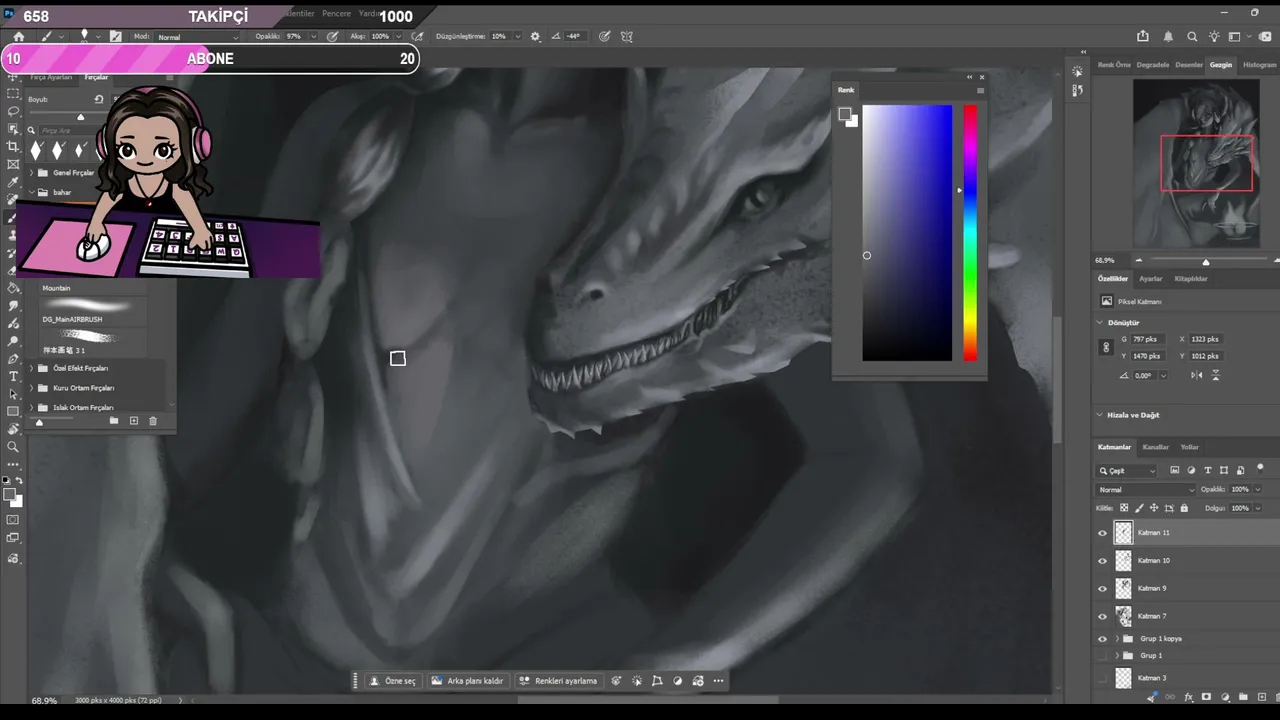Delete brush using trash icon
This screenshot has height=720, width=1280.
coord(153,421)
